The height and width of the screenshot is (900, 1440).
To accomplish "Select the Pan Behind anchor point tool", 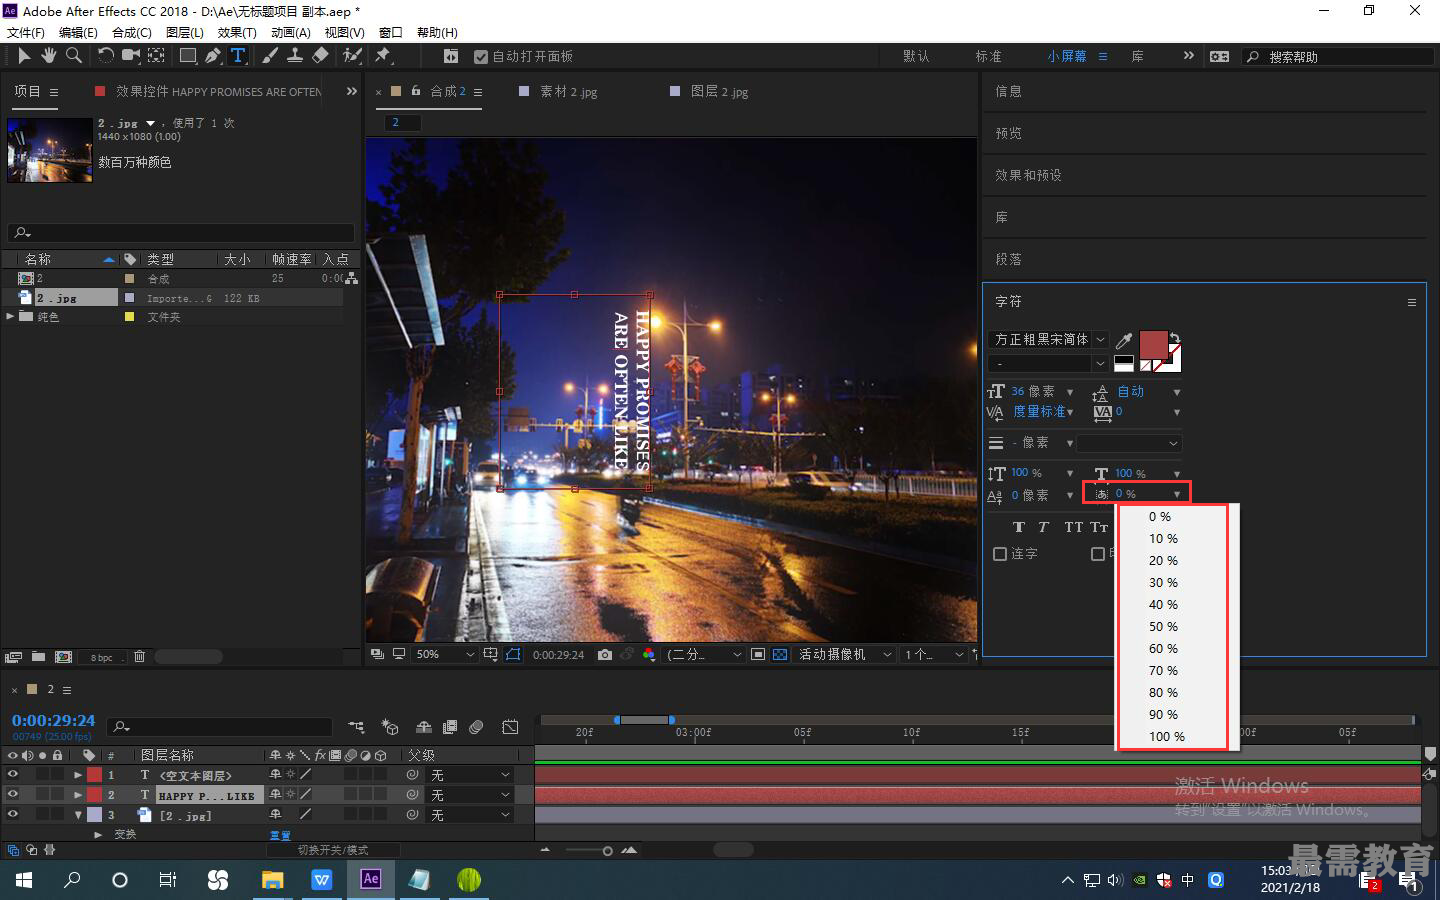I will pyautogui.click(x=157, y=56).
